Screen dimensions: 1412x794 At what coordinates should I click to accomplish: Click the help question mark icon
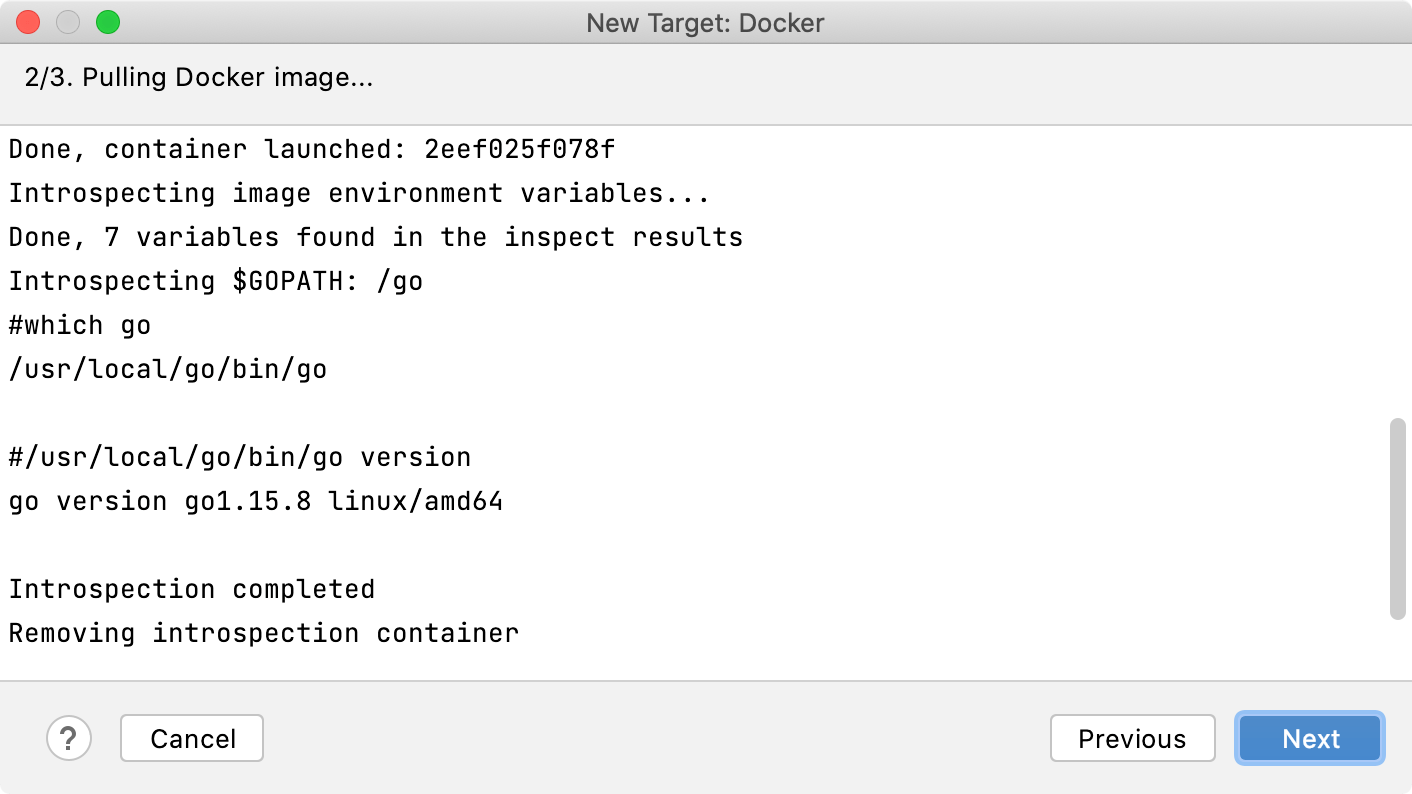coord(69,738)
